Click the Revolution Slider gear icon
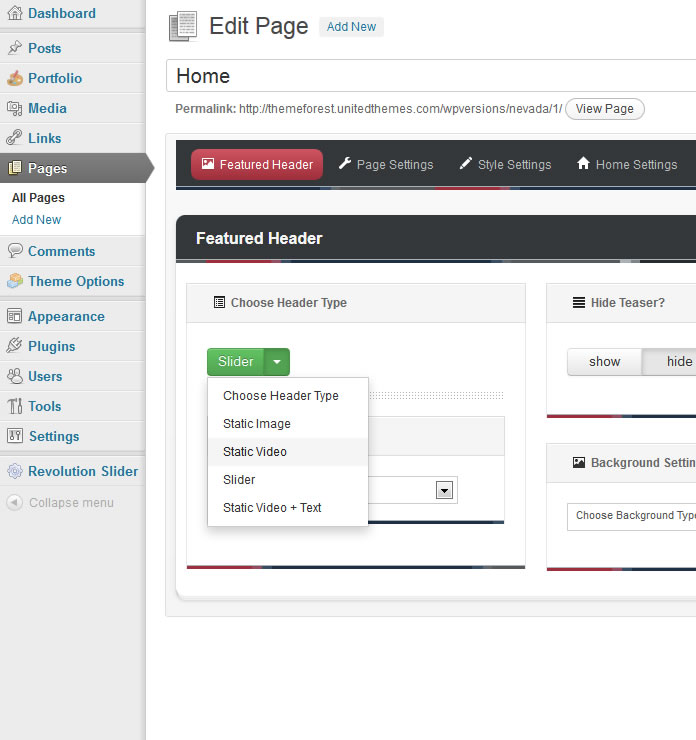 (14, 471)
